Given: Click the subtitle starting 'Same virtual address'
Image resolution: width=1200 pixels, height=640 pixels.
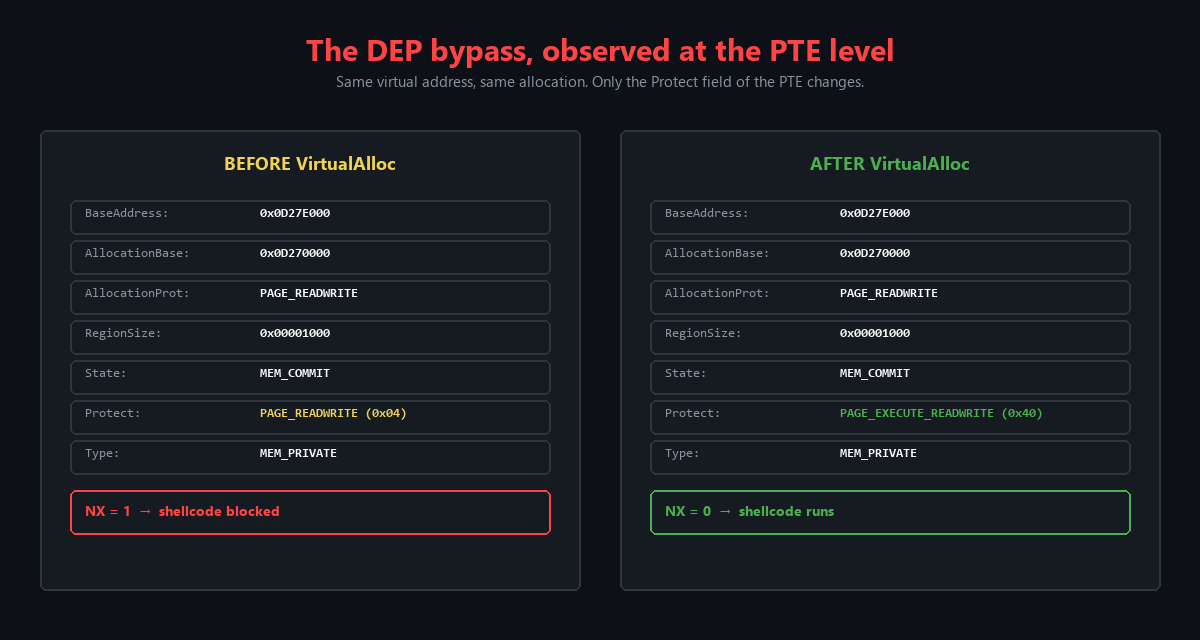Looking at the screenshot, I should click(x=600, y=82).
